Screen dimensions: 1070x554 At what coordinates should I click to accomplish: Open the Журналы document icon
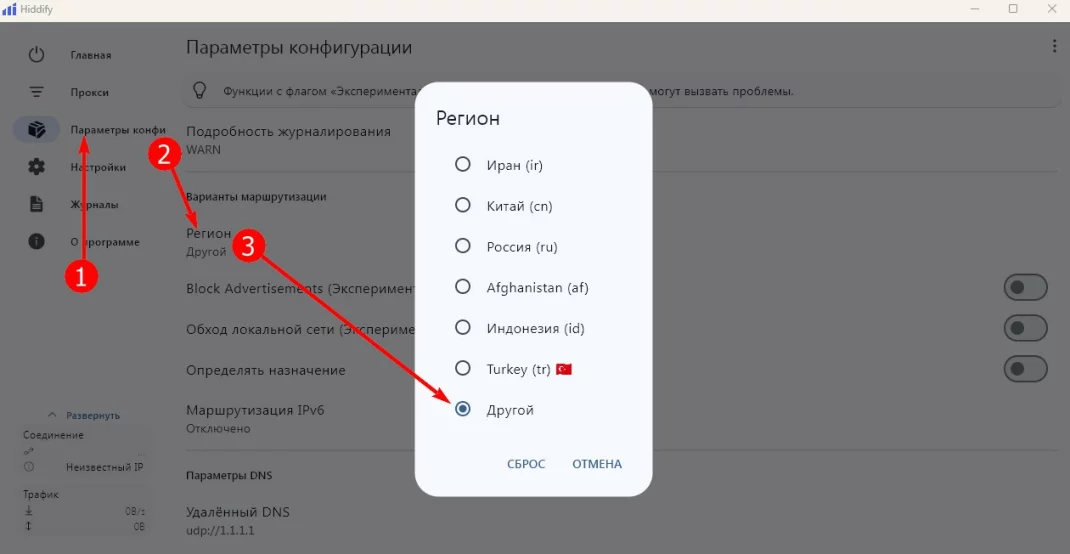pos(36,204)
